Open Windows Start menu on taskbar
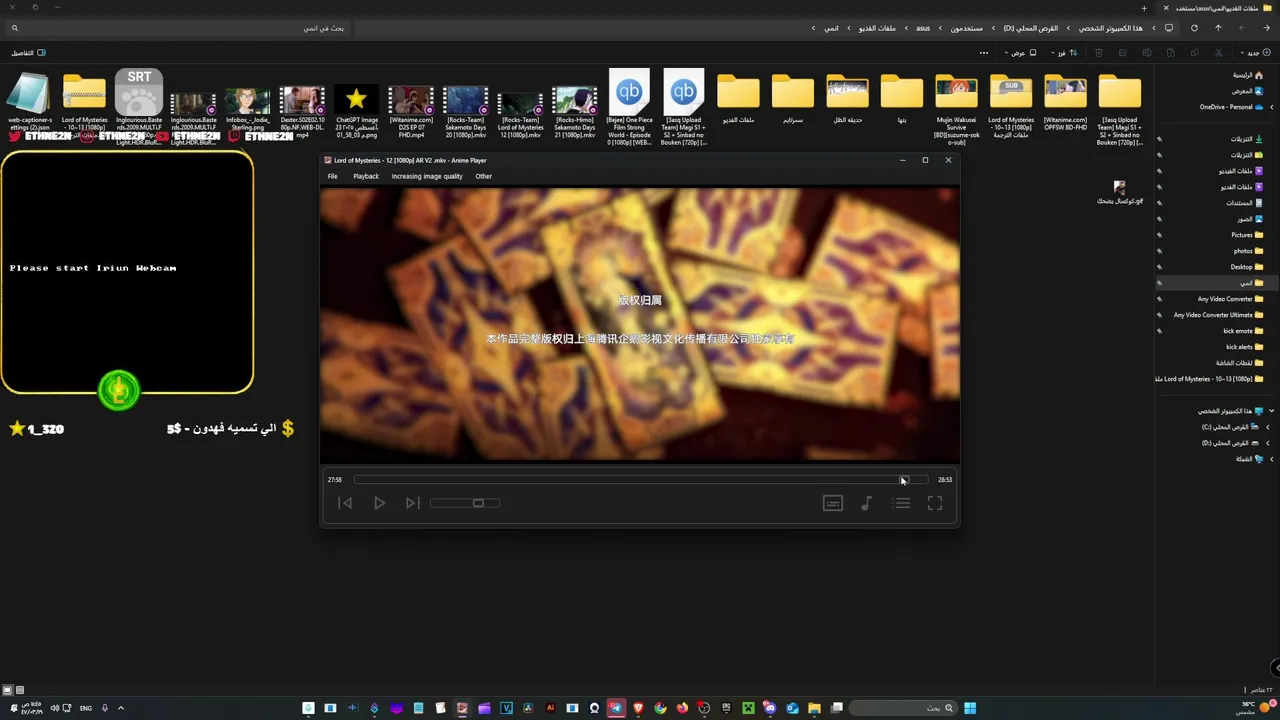Viewport: 1280px width, 720px height. point(969,708)
